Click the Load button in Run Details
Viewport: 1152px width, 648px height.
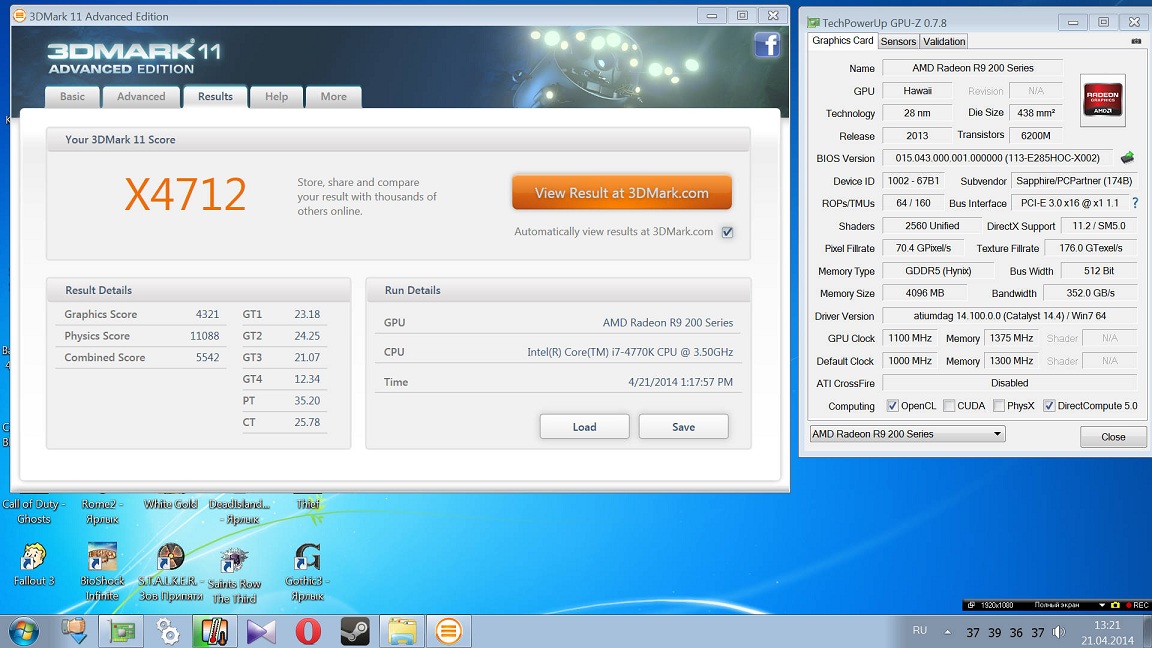584,427
